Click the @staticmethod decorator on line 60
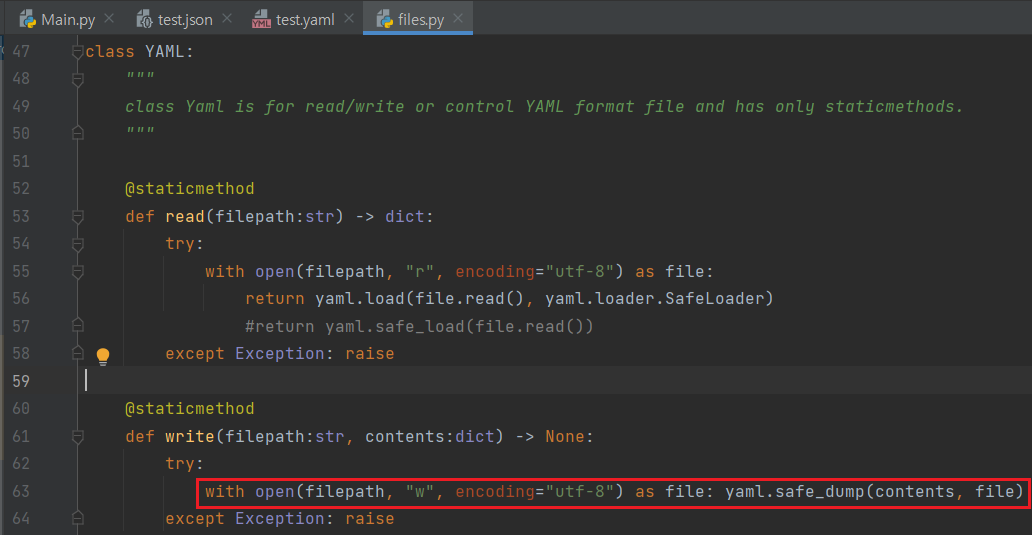 click(190, 409)
